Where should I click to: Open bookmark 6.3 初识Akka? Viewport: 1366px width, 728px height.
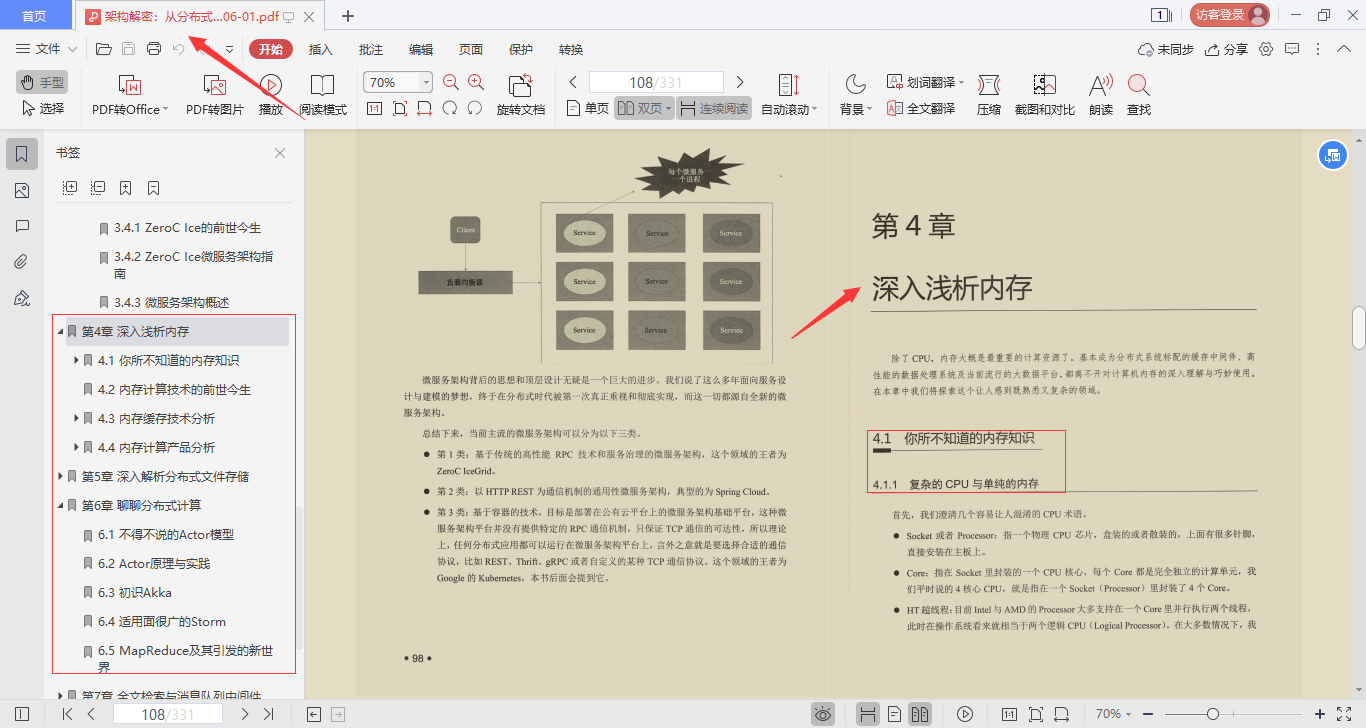[x=135, y=592]
